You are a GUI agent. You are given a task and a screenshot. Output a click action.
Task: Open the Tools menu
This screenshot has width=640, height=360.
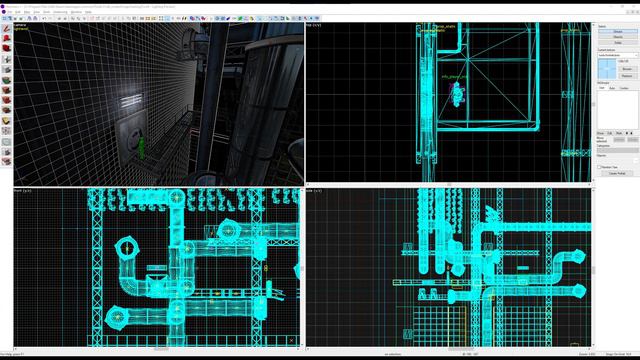click(x=47, y=12)
